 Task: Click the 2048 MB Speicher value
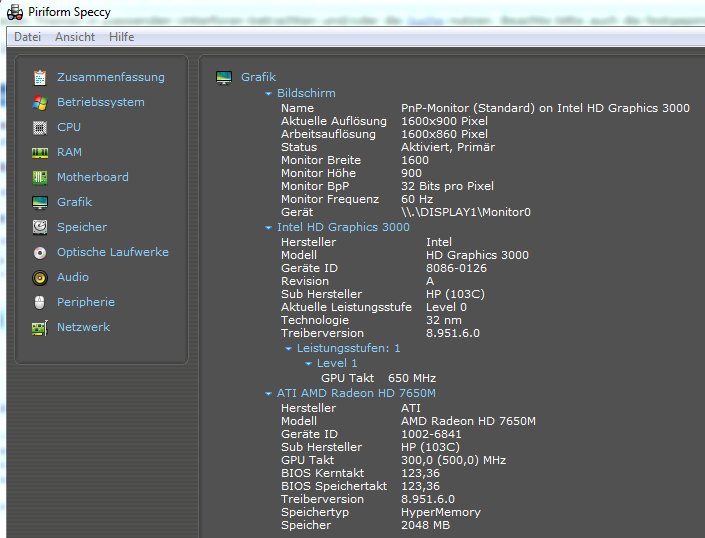tap(425, 525)
